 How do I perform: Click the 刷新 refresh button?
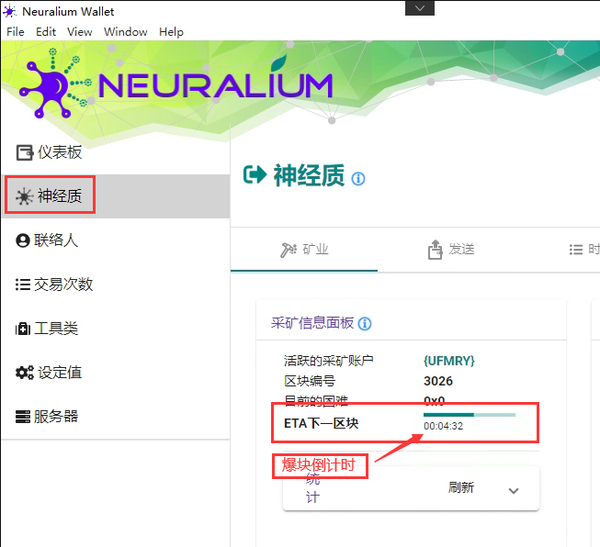(461, 488)
